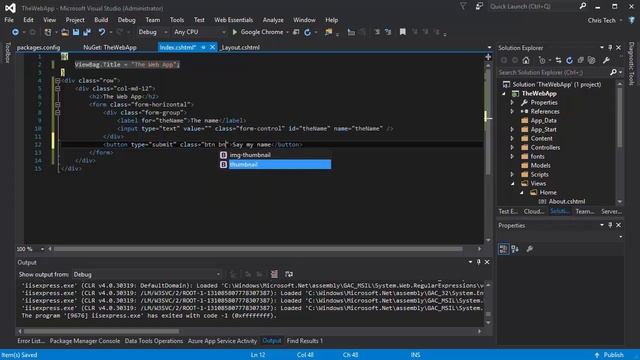Click the bookmark icon in the toolbar
The image size is (640, 360).
pos(403,32)
